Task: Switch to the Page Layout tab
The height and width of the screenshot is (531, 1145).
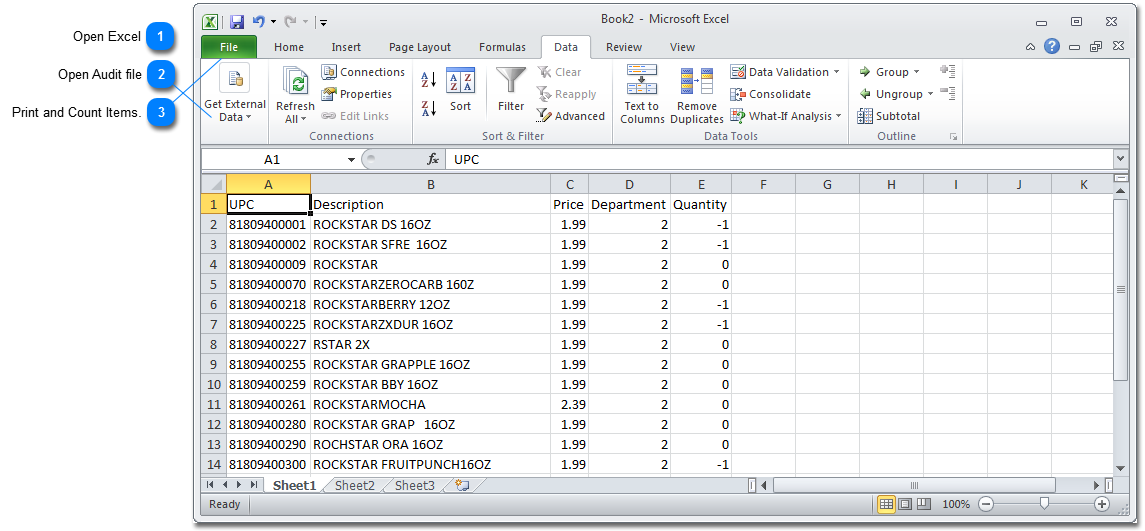Action: click(x=420, y=47)
